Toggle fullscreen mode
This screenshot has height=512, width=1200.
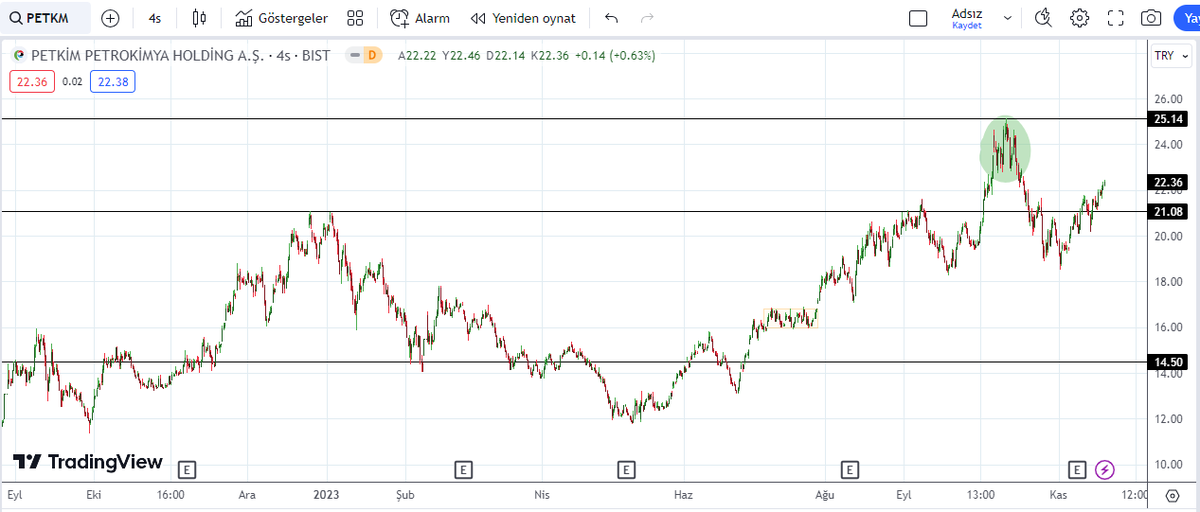click(x=1116, y=18)
